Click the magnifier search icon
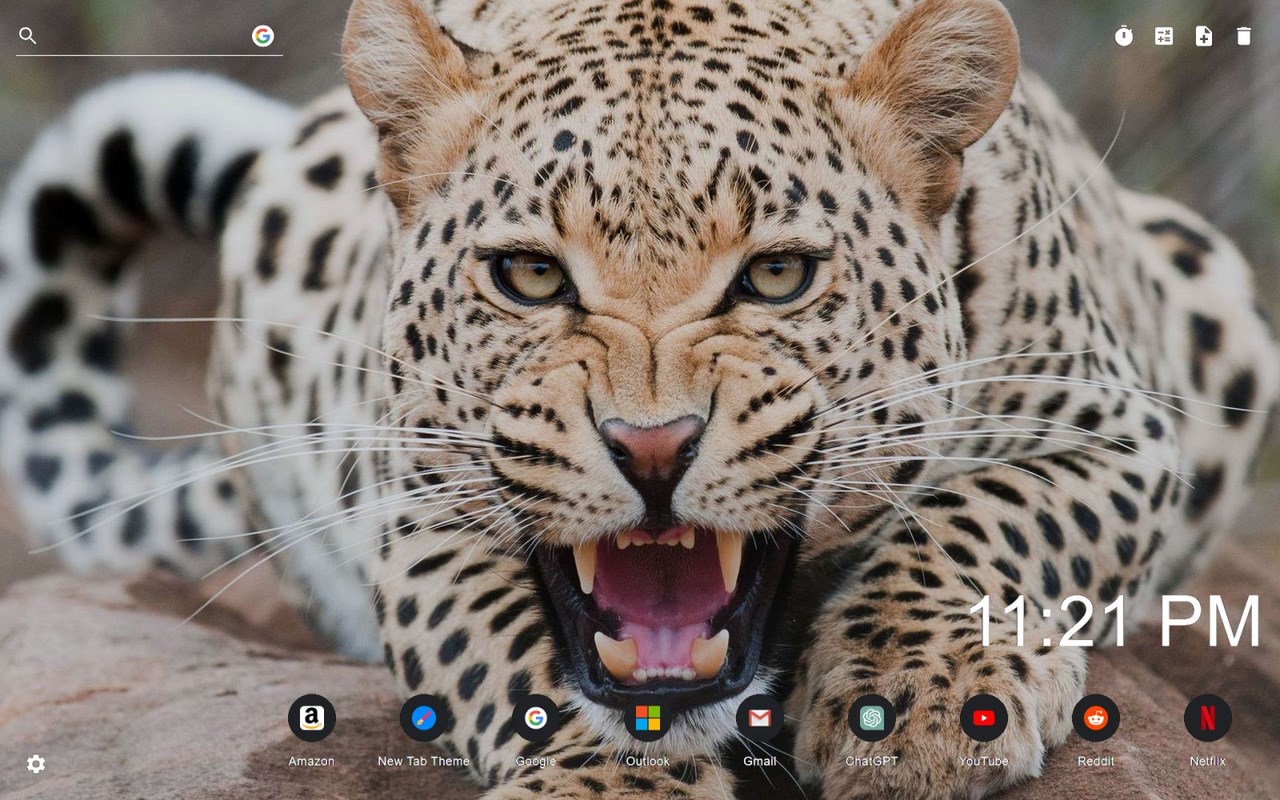The width and height of the screenshot is (1280, 800). [x=28, y=36]
